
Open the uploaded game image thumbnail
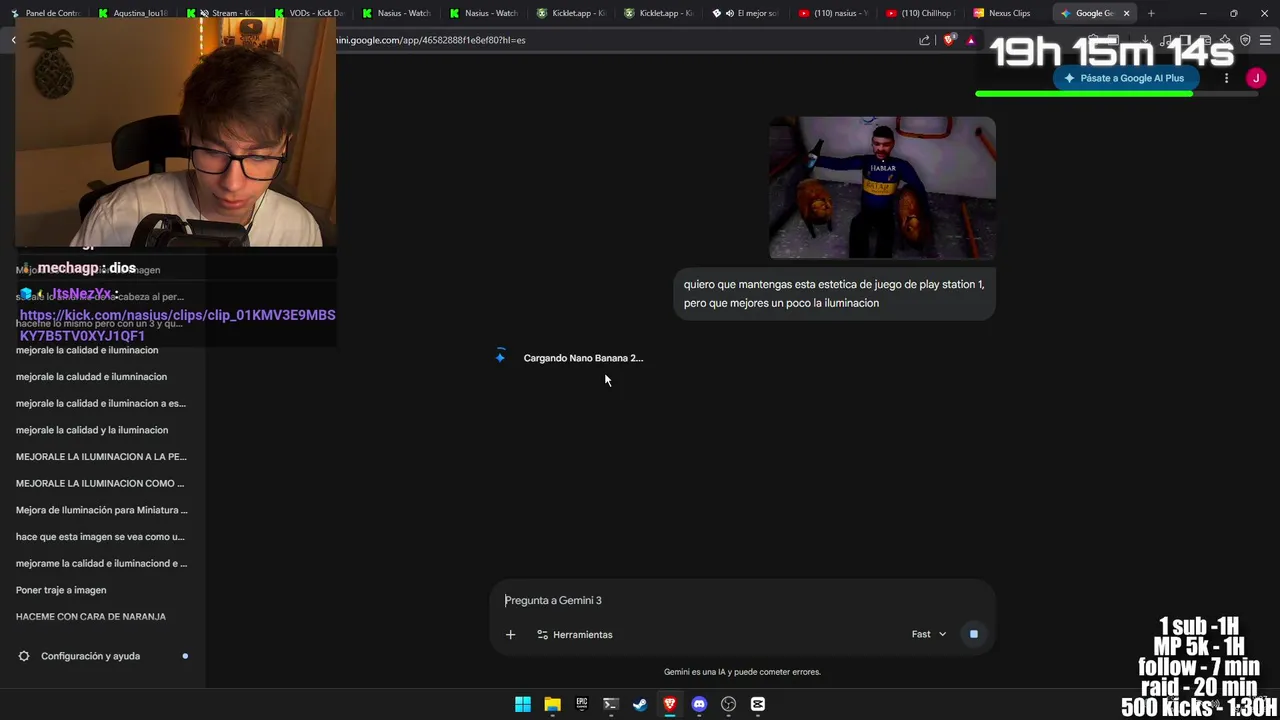[882, 188]
